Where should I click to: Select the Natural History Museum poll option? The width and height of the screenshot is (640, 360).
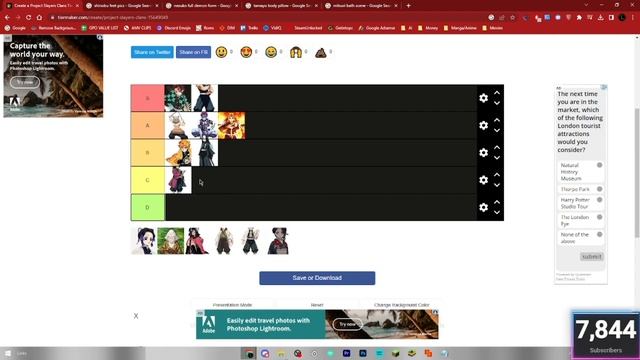coord(580,172)
